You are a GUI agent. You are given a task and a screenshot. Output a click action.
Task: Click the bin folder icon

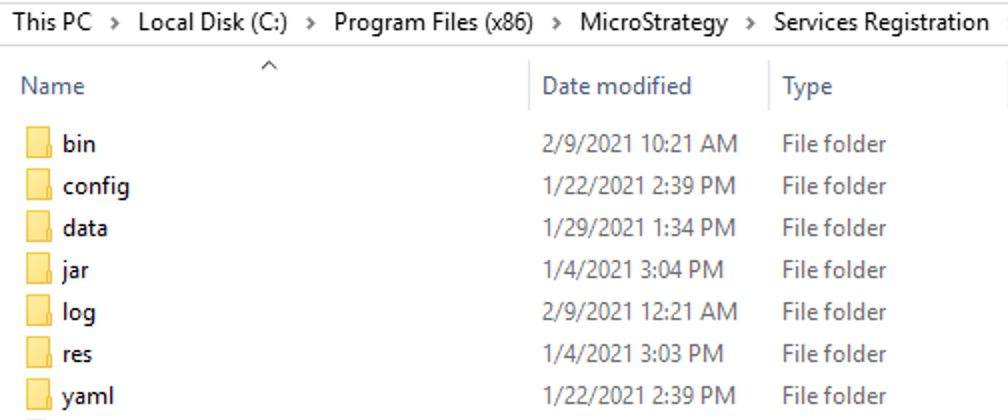click(x=39, y=144)
